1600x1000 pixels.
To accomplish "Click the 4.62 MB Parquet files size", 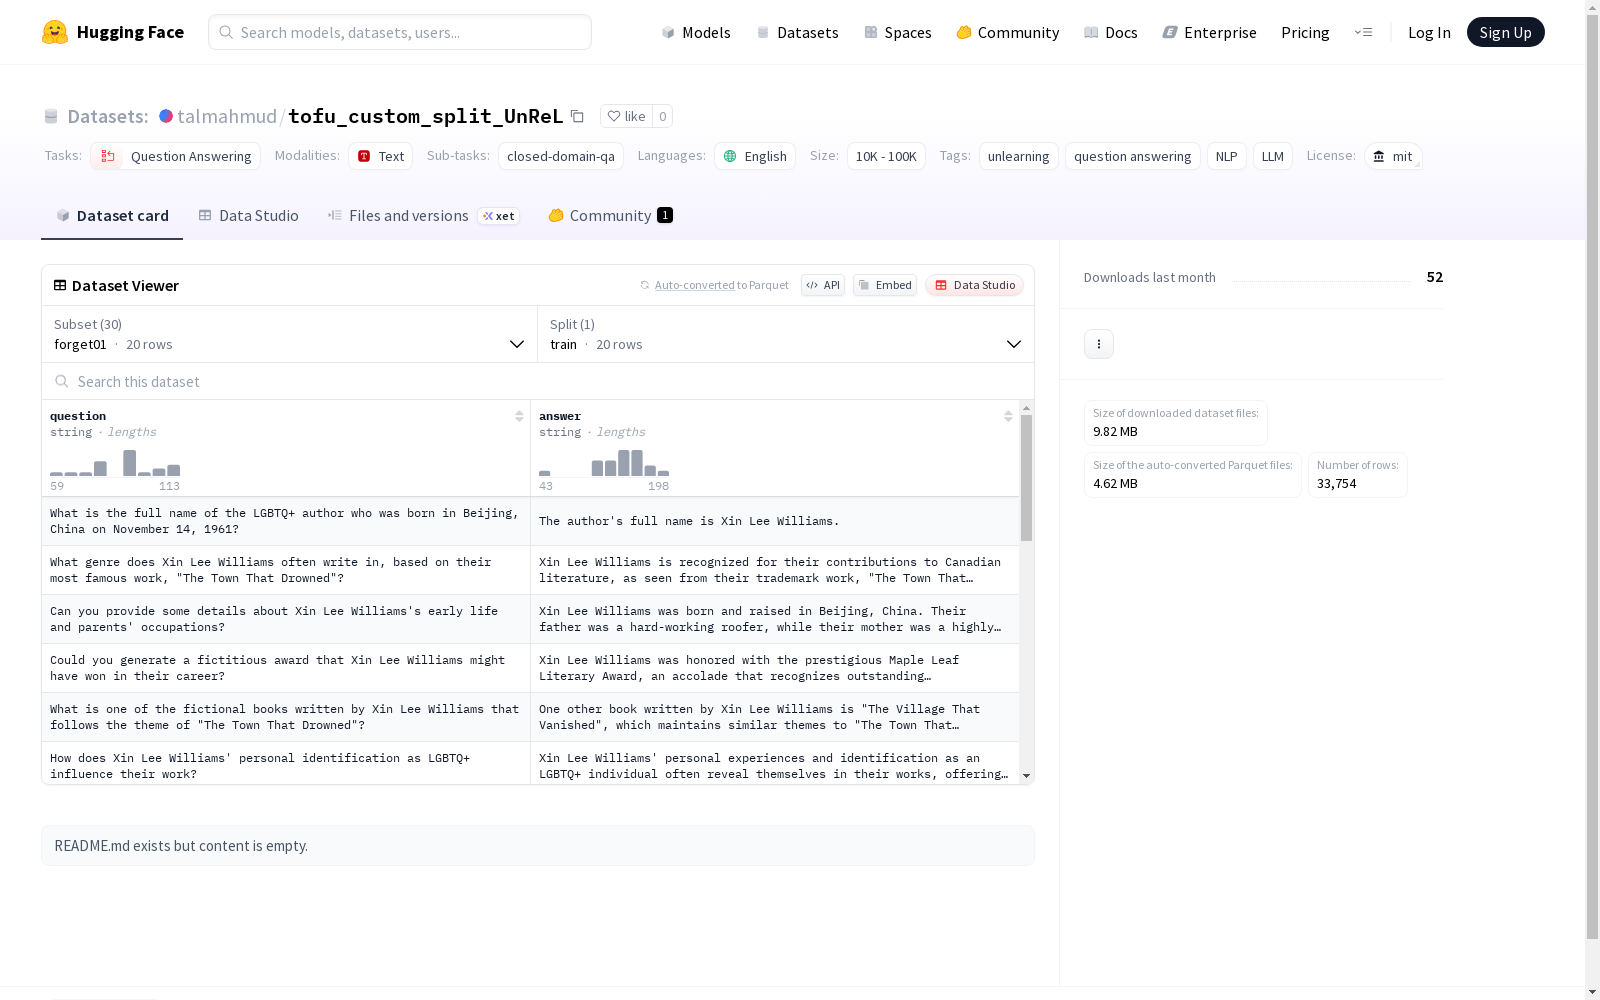I will (x=1115, y=484).
